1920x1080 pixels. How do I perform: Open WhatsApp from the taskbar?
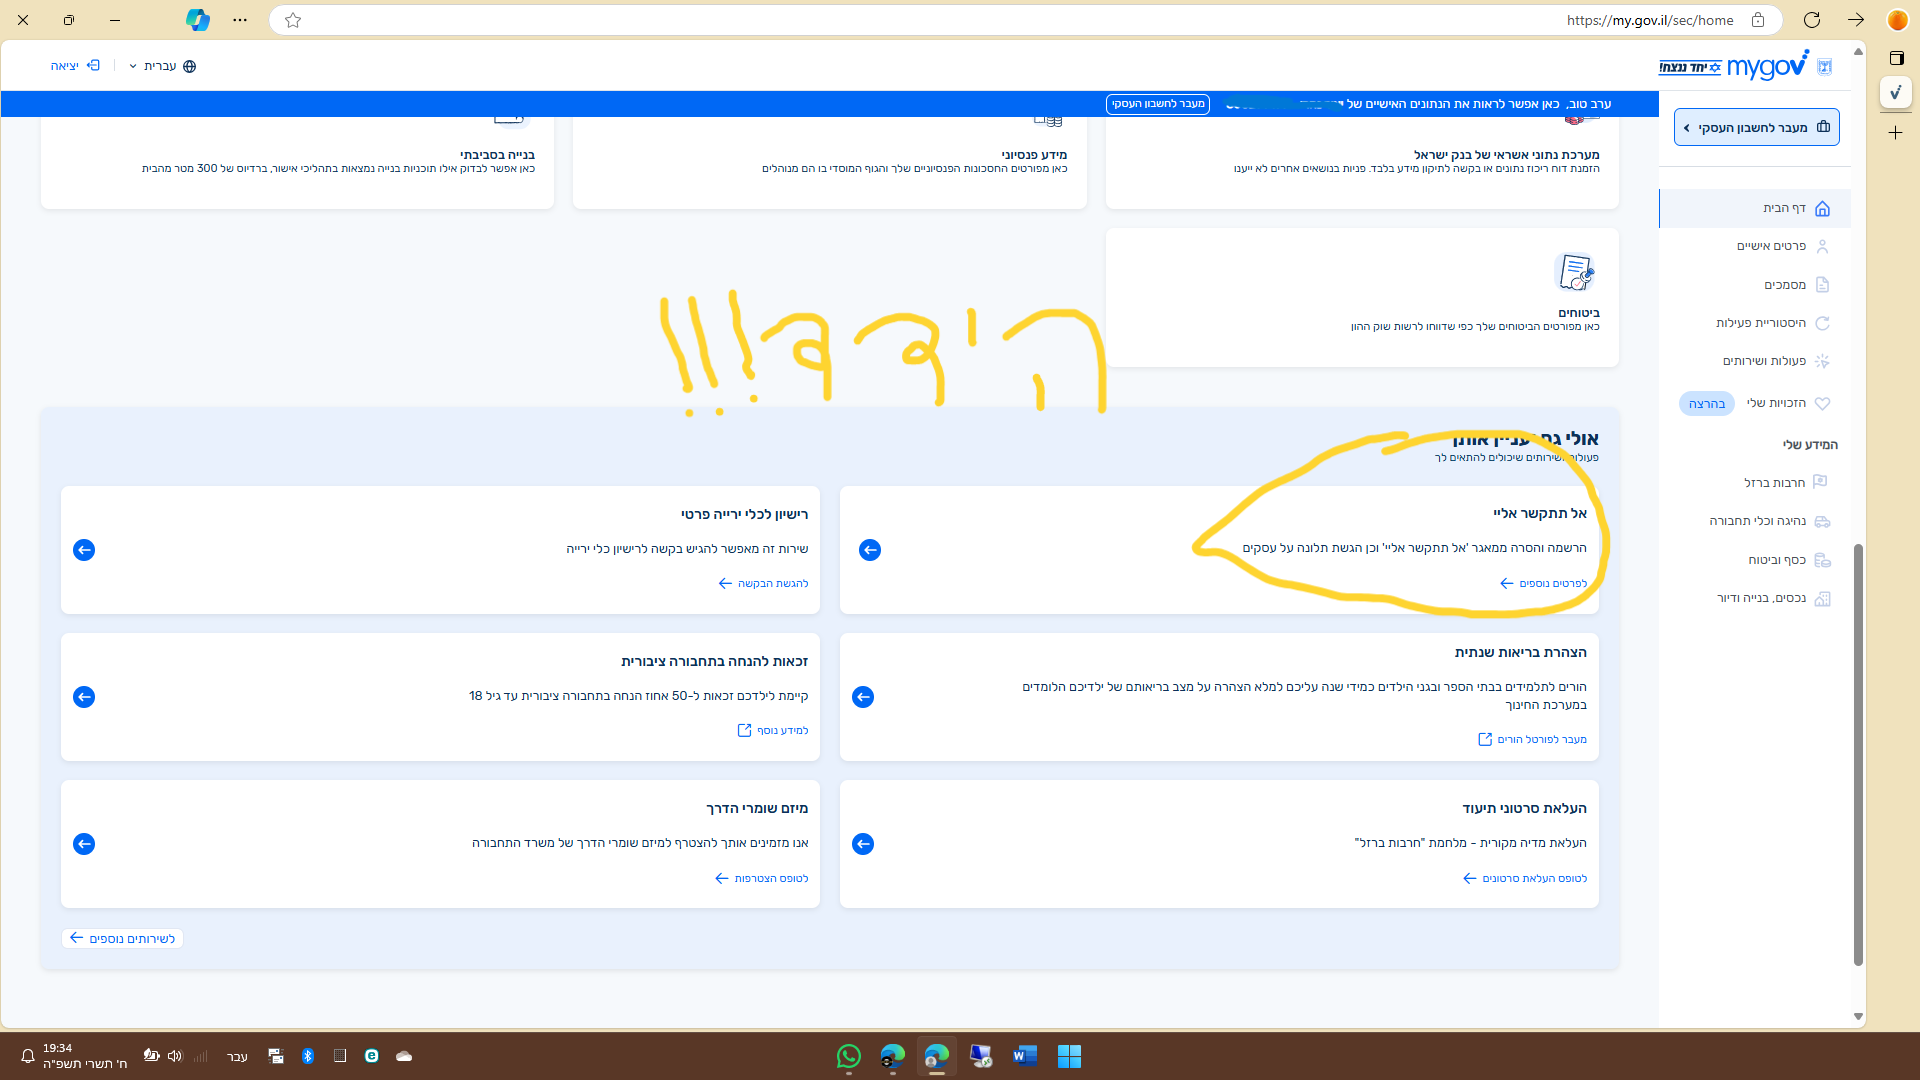coord(848,1056)
